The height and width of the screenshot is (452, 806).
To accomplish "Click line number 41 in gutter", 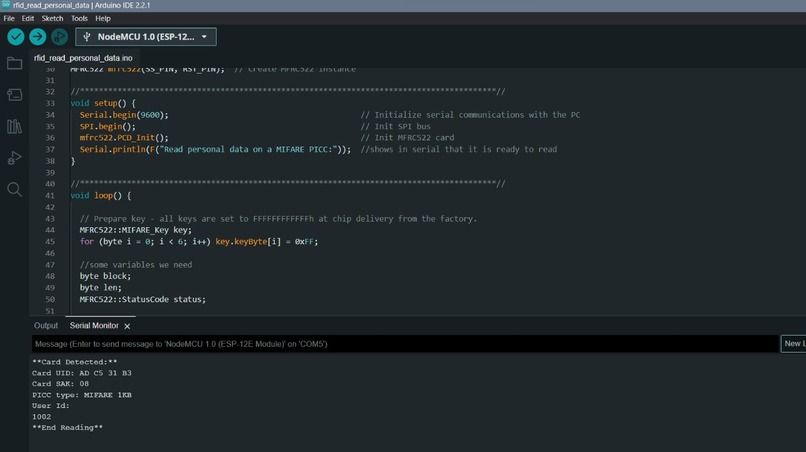I will click(x=50, y=196).
